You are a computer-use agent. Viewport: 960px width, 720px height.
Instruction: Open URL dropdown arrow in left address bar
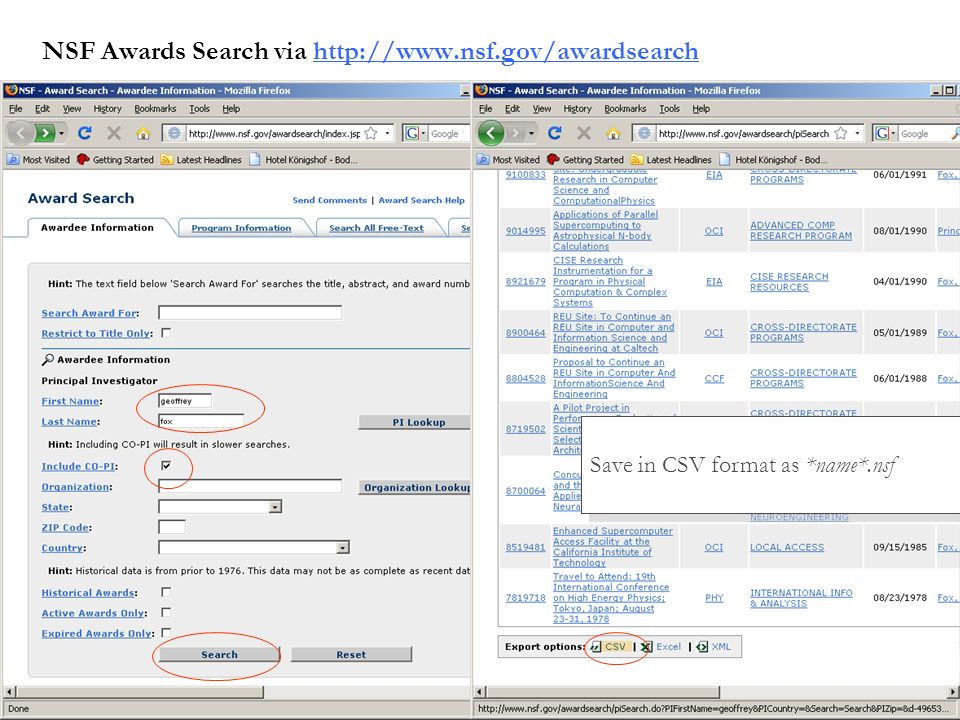387,133
